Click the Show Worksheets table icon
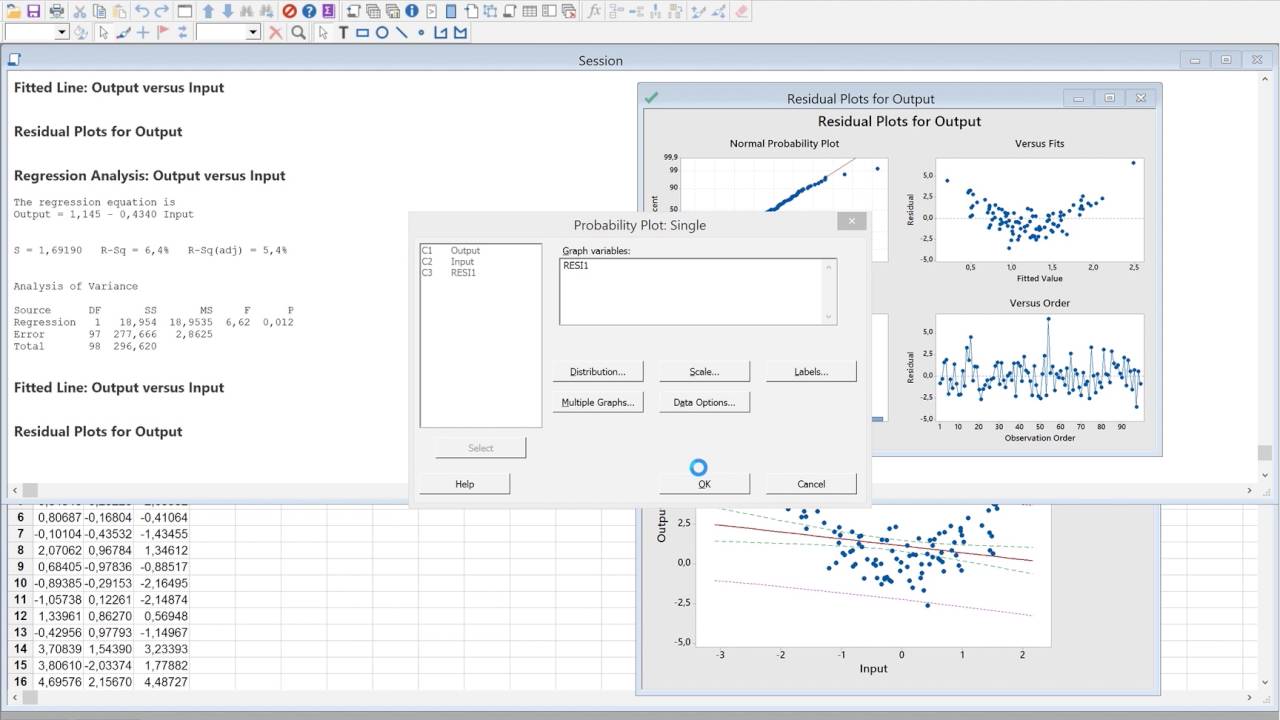This screenshot has width=1280, height=720. [529, 11]
